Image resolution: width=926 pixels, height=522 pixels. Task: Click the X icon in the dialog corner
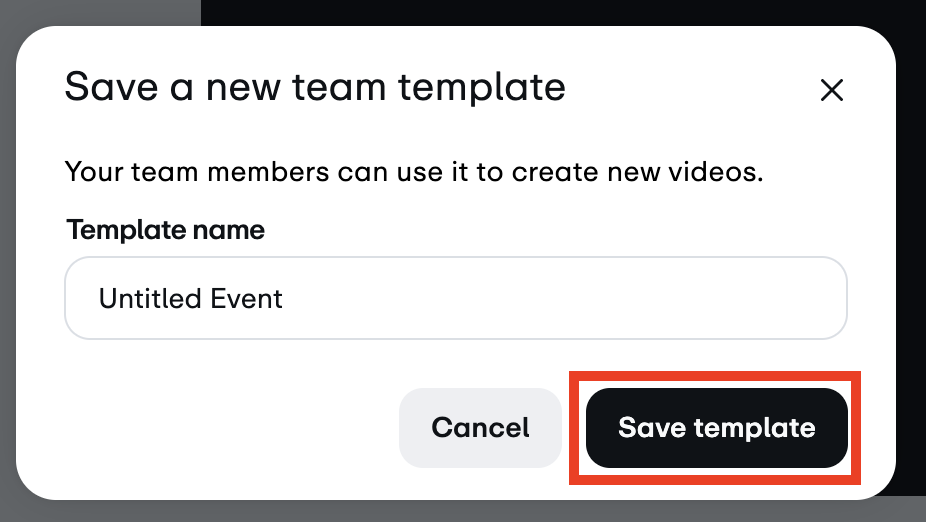point(831,91)
